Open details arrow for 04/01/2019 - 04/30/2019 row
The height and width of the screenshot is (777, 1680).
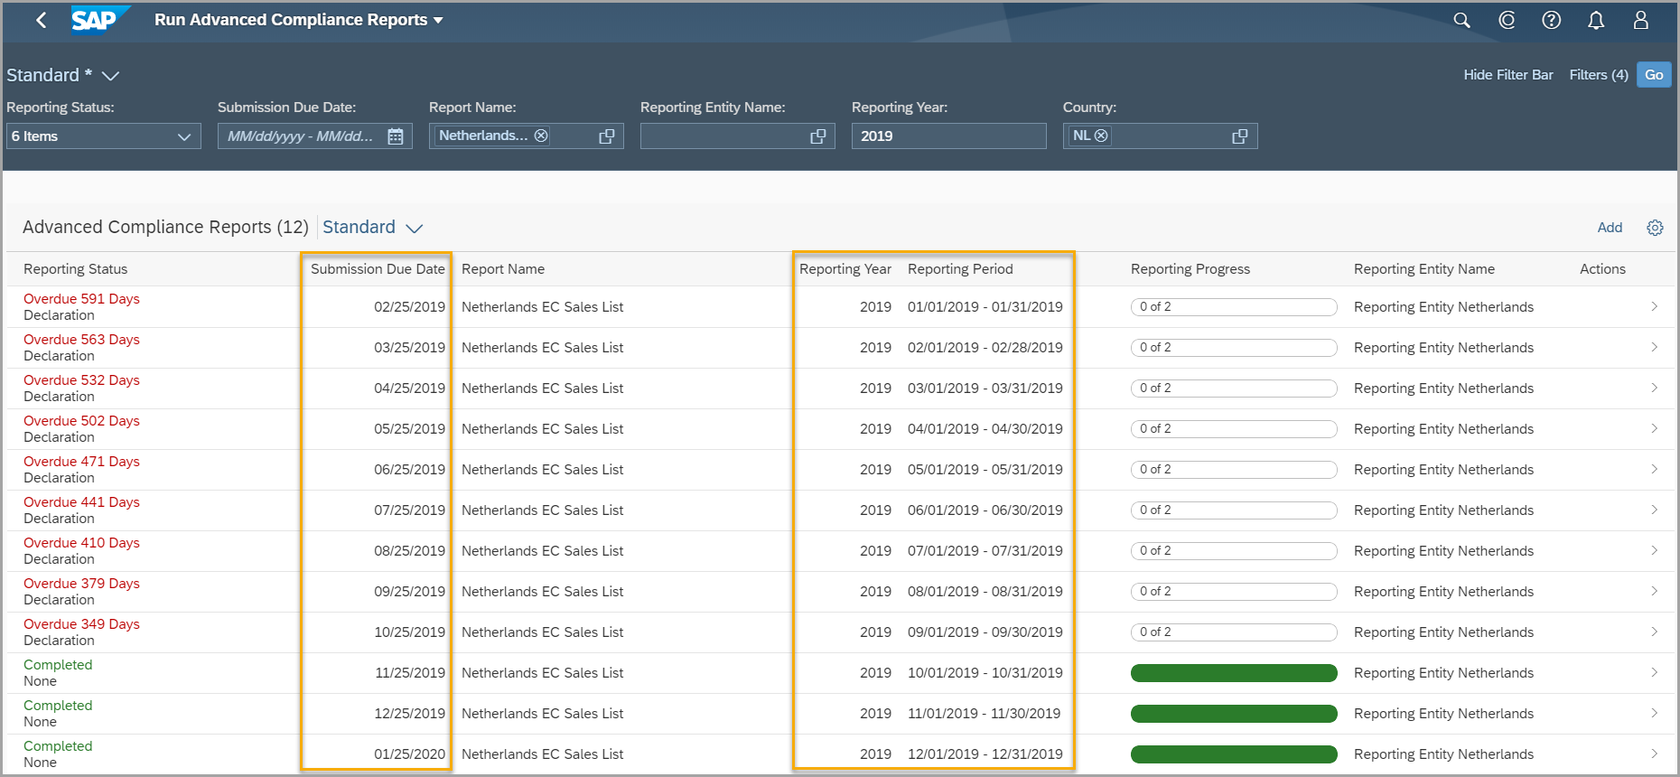pyautogui.click(x=1654, y=429)
